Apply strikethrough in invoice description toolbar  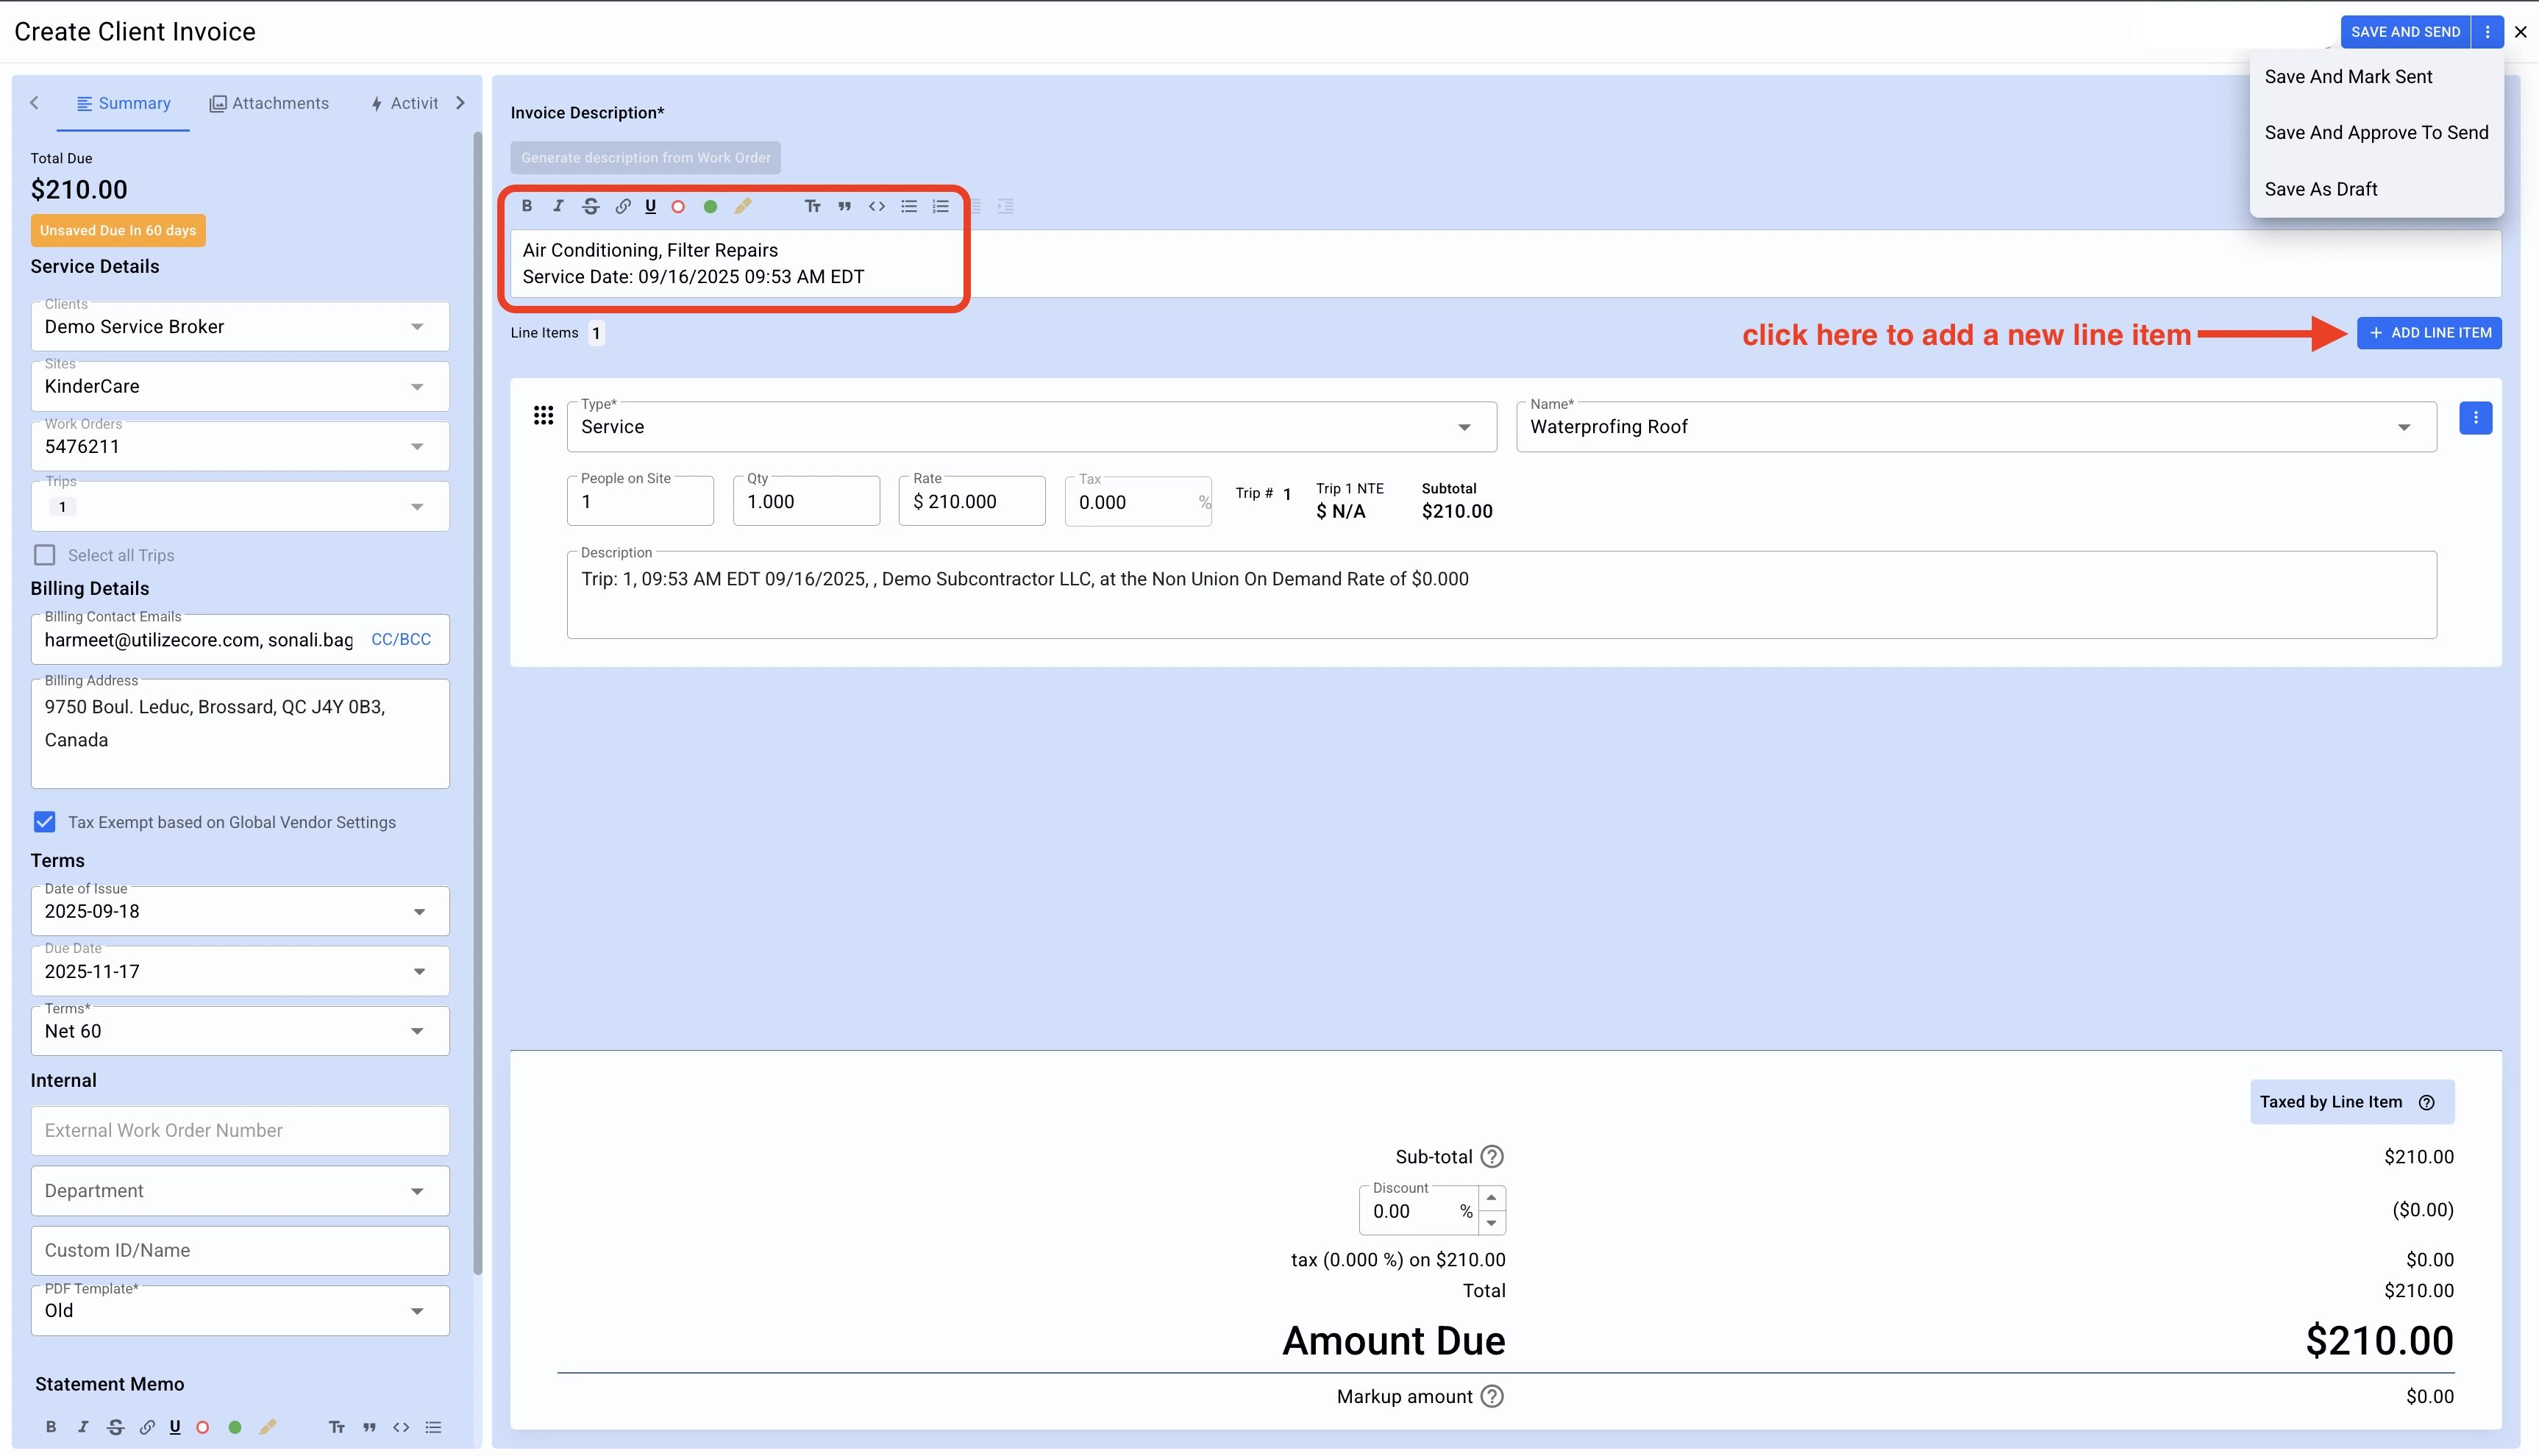pyautogui.click(x=591, y=206)
